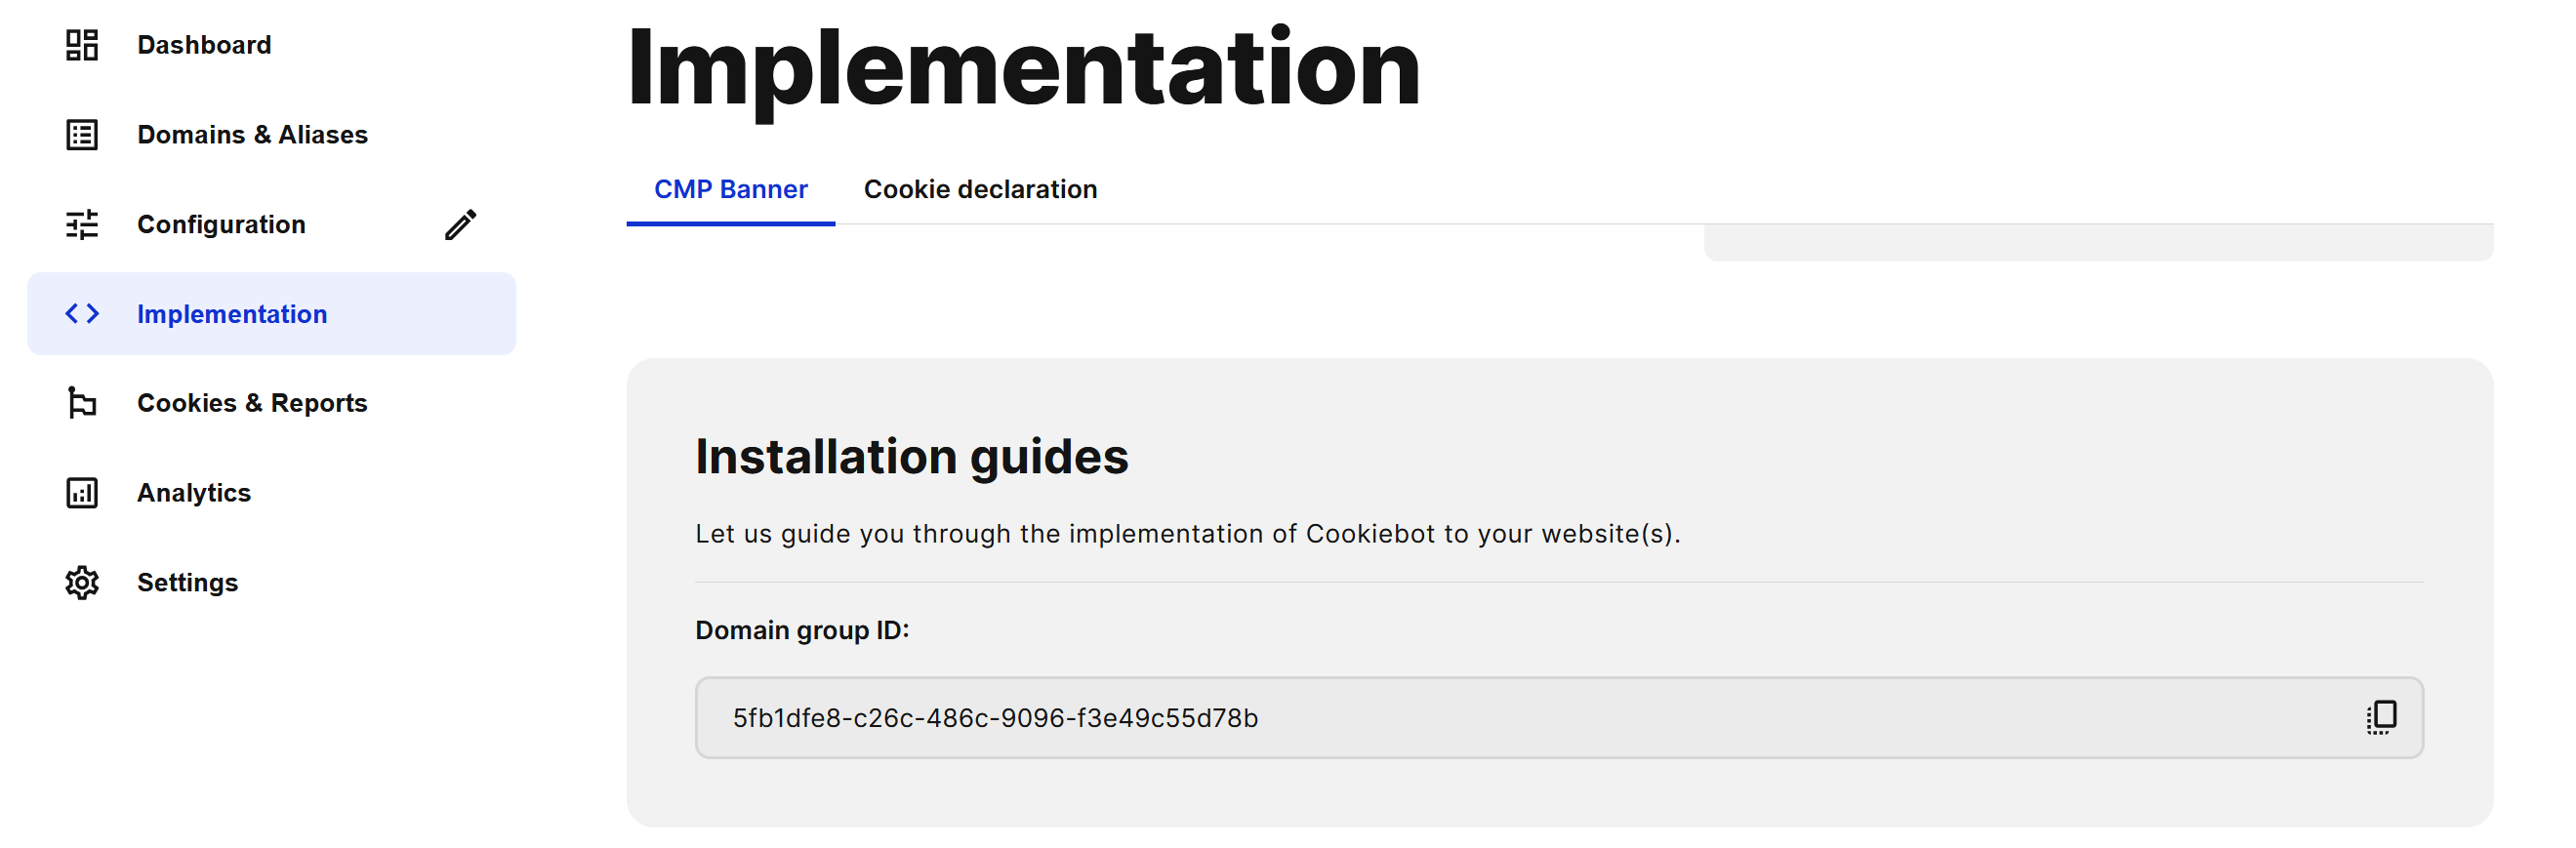This screenshot has height=848, width=2576.
Task: Navigate to Cookies & Reports
Action: pyautogui.click(x=252, y=403)
